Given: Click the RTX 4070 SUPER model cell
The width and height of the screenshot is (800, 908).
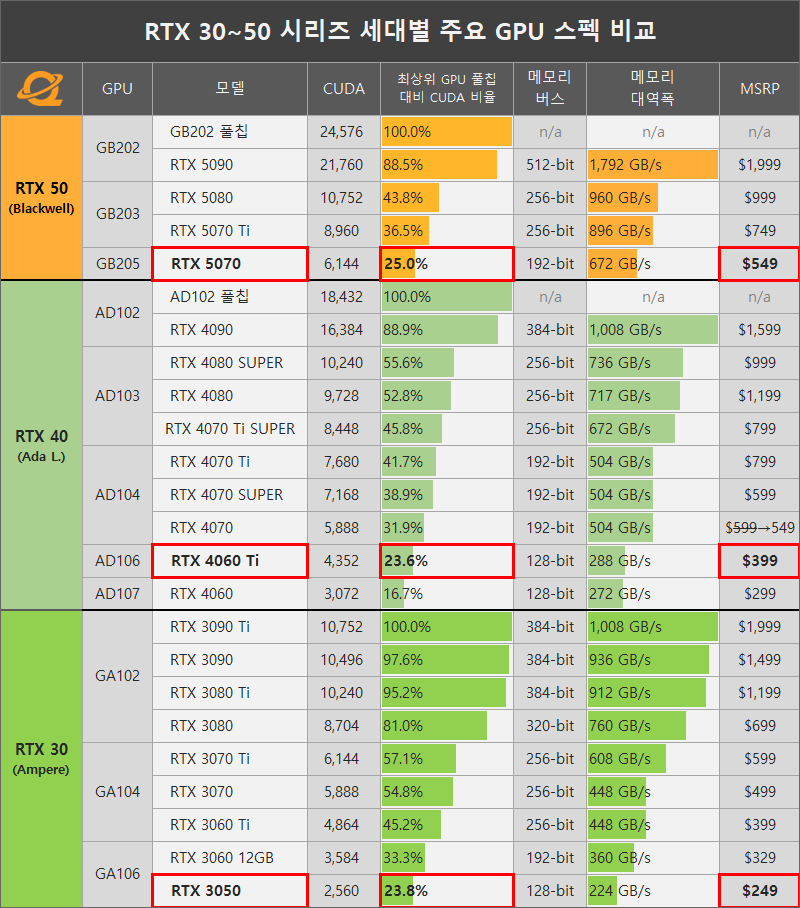Looking at the screenshot, I should coord(230,495).
